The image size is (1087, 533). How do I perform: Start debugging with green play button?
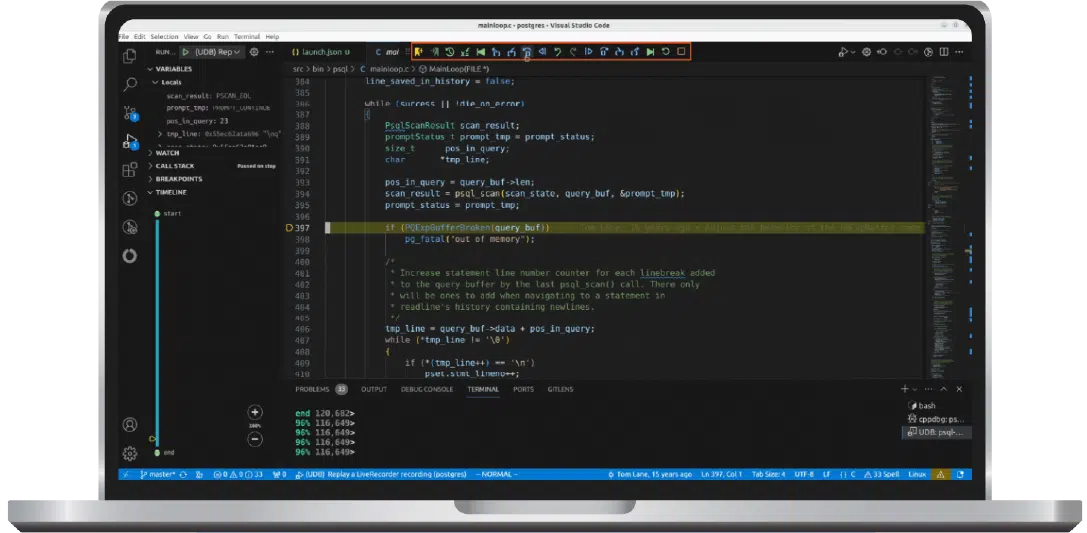point(186,52)
